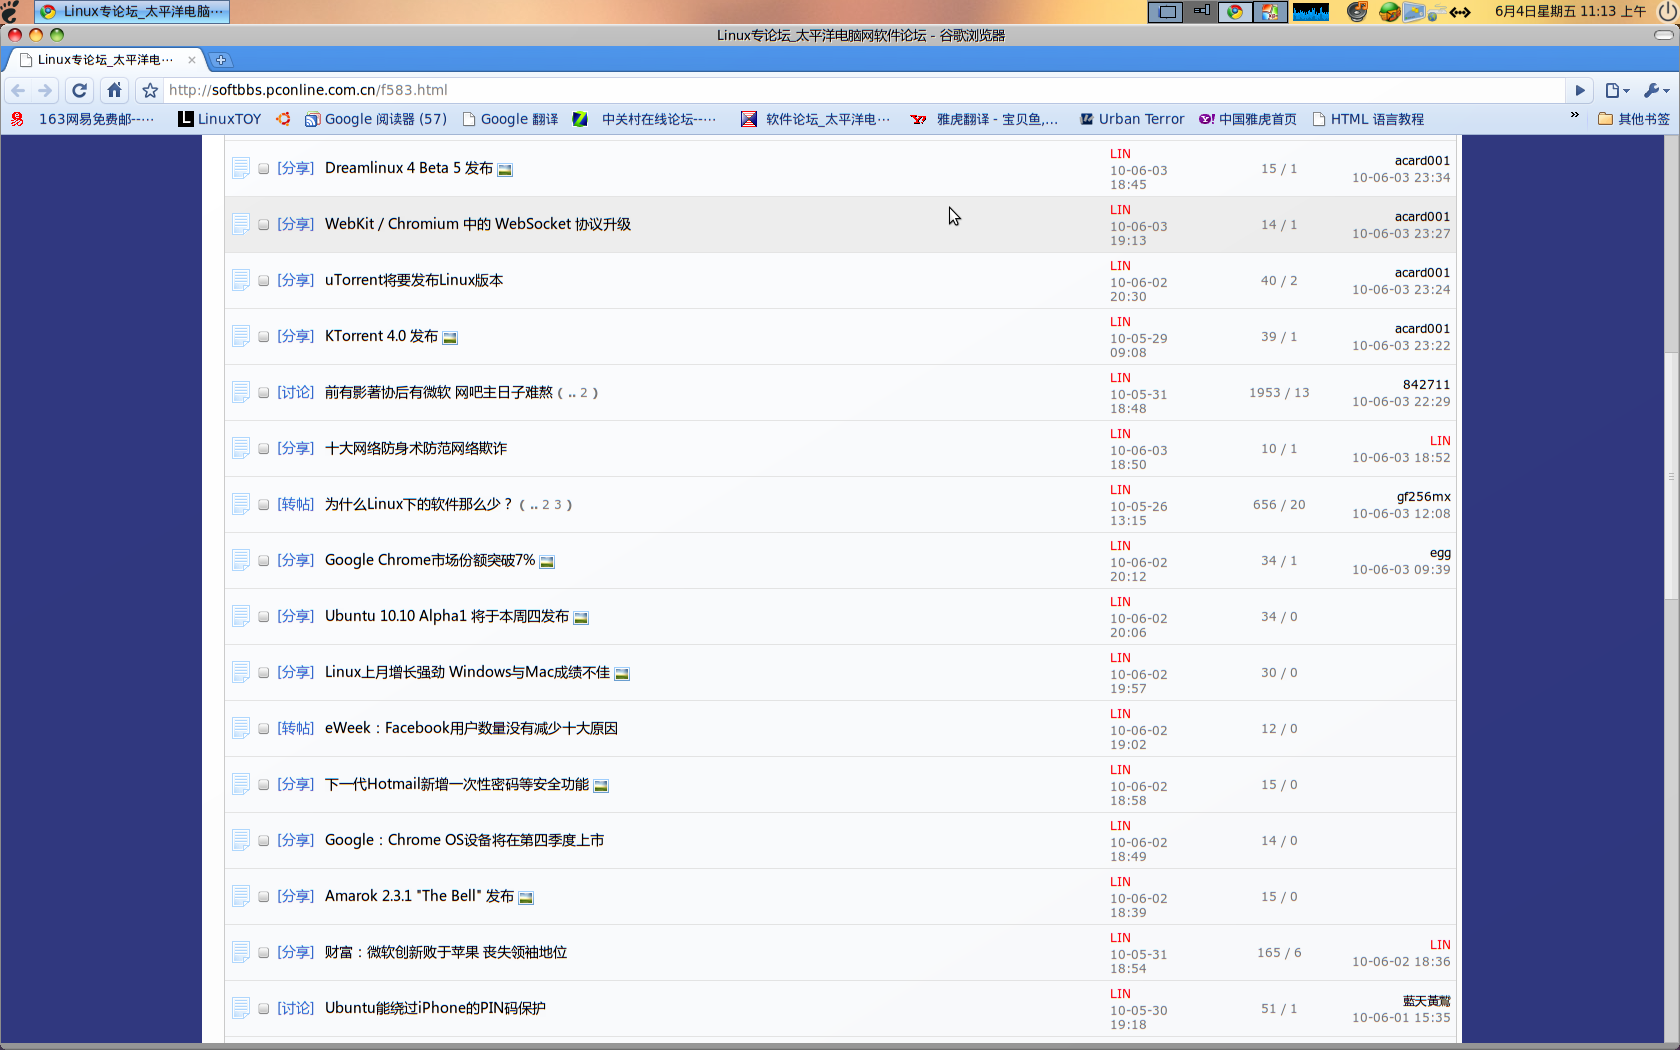
Task: Open the 其他书签 folder
Action: [1634, 119]
